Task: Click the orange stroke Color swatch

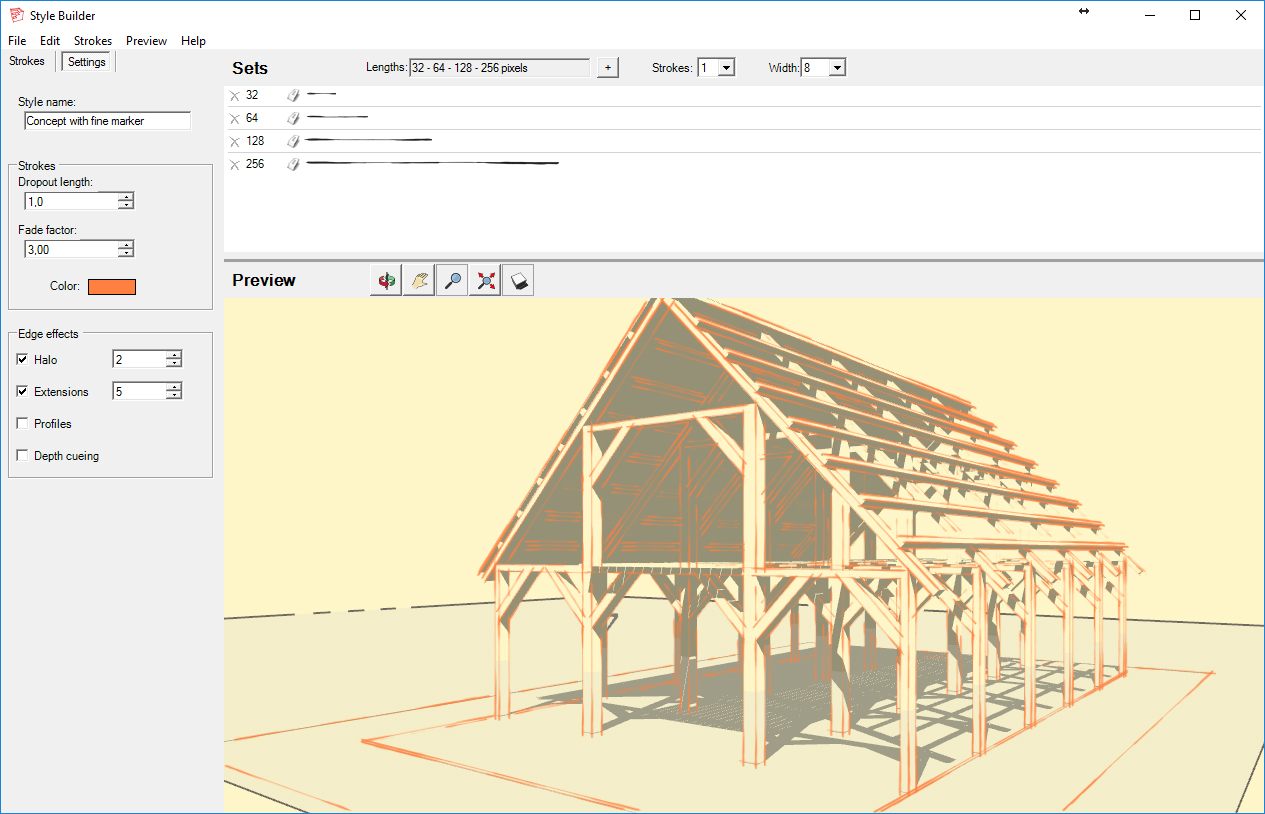Action: click(x=112, y=287)
